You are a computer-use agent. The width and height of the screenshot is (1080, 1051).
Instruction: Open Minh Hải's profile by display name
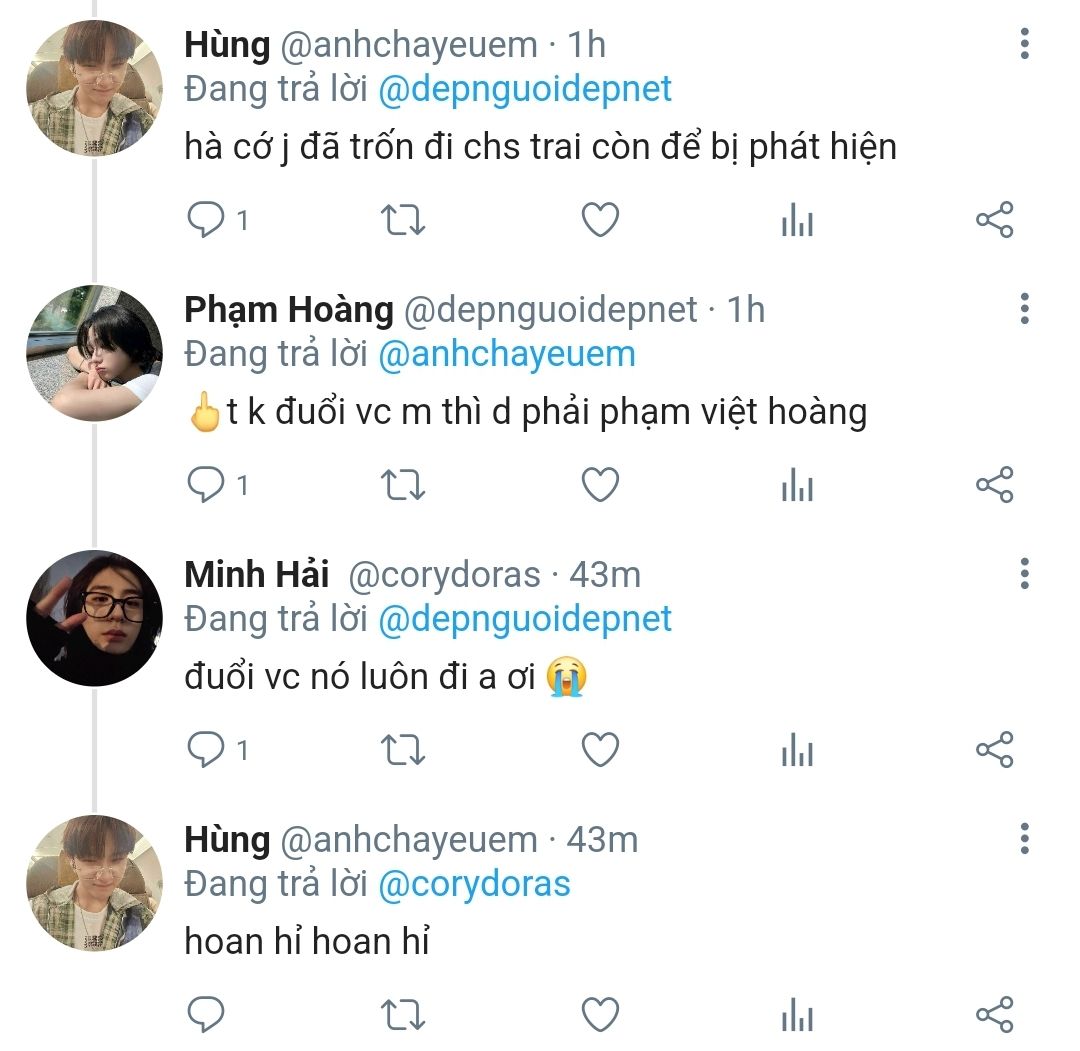click(x=257, y=575)
